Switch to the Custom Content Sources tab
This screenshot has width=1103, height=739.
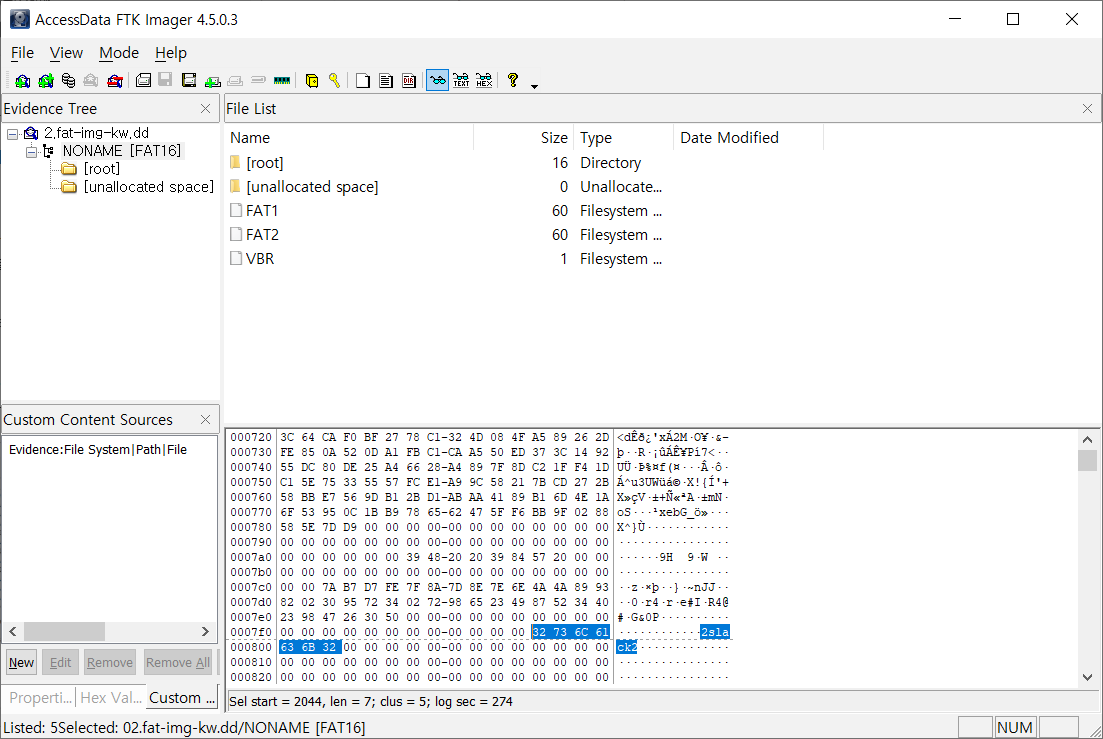(182, 698)
